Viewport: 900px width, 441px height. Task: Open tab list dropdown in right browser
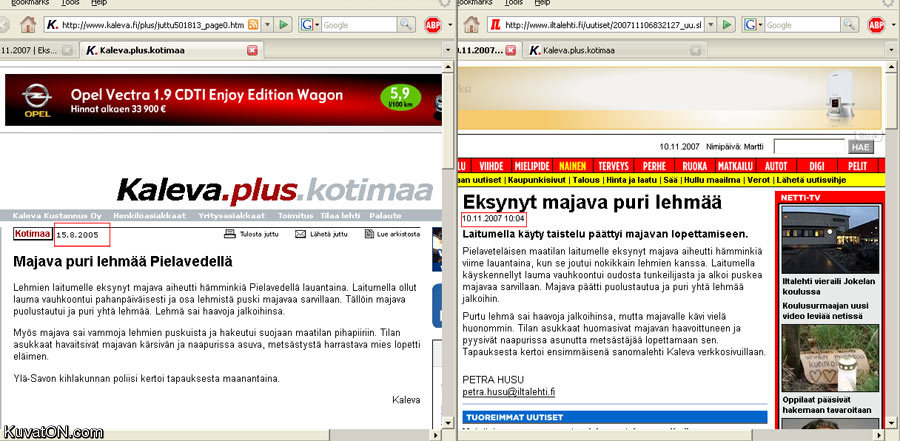tap(891, 51)
